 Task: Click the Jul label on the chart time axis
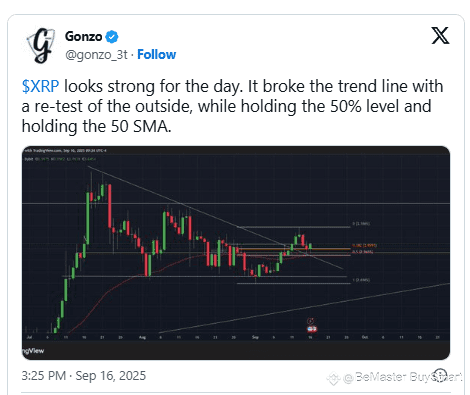point(29,337)
